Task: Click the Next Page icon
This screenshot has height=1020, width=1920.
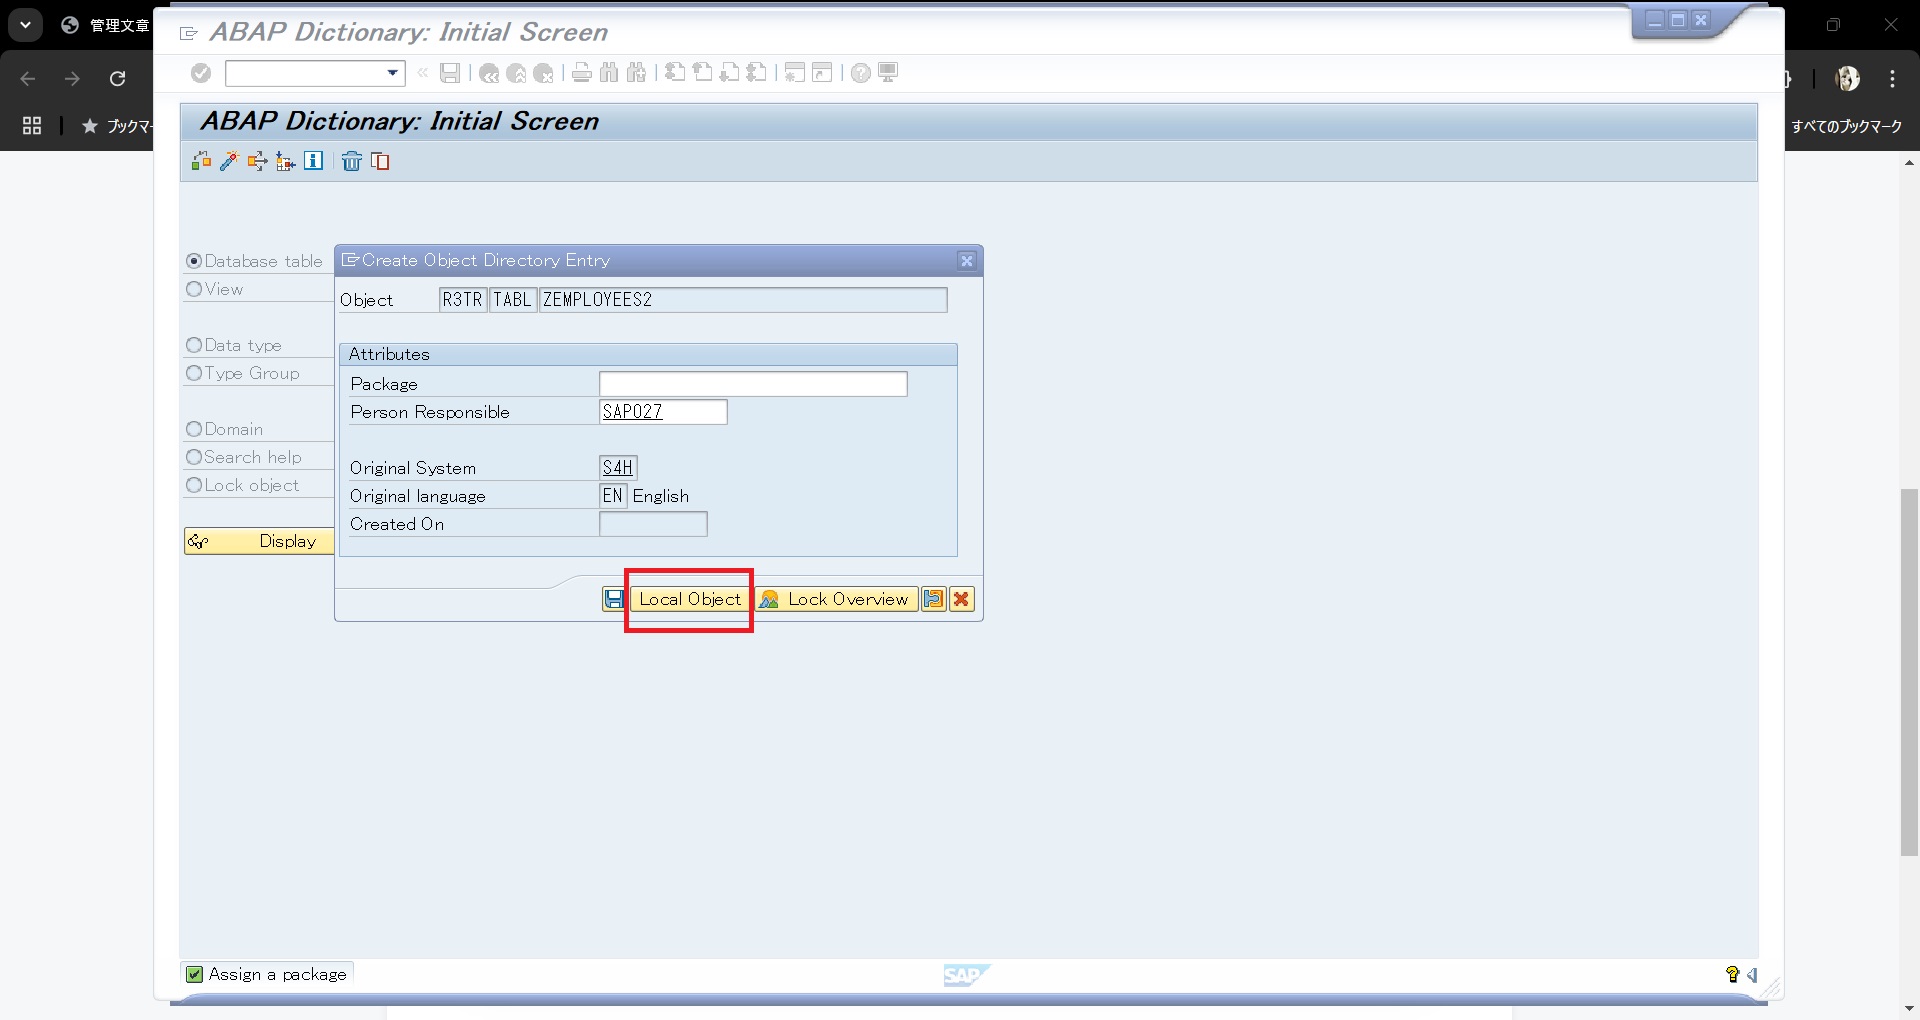Action: coord(730,73)
